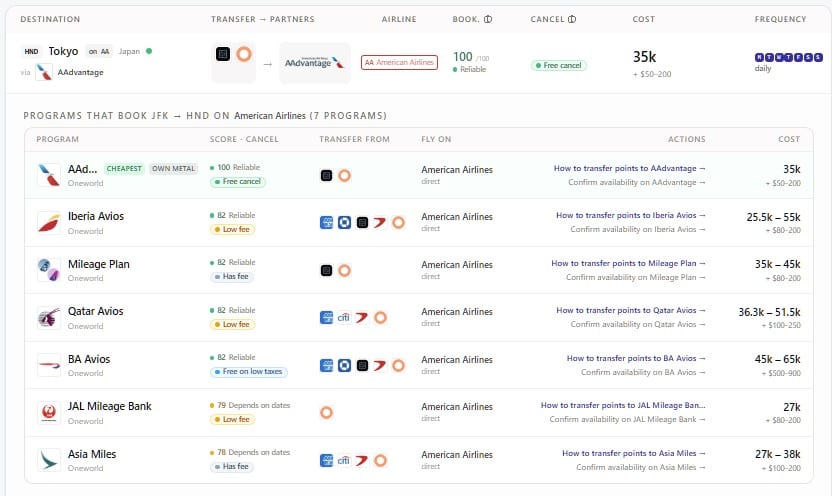Click the blue Amex card icon in the Asia Miles row
Image resolution: width=832 pixels, height=496 pixels.
326,460
